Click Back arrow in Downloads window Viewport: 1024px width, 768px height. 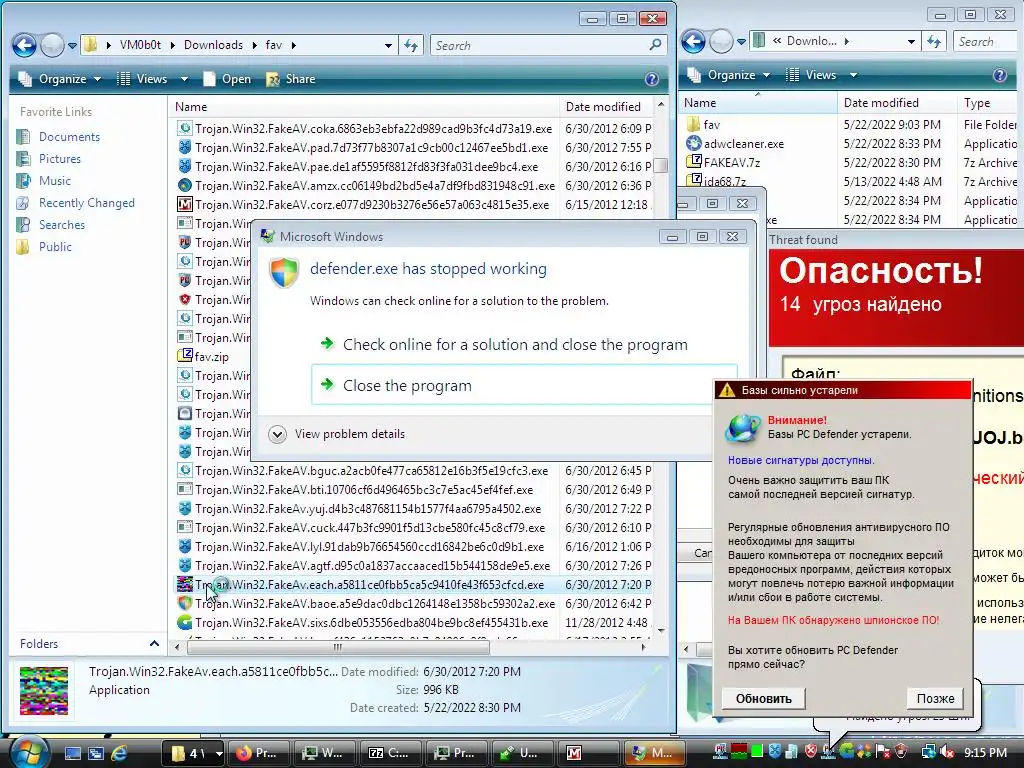coord(694,42)
